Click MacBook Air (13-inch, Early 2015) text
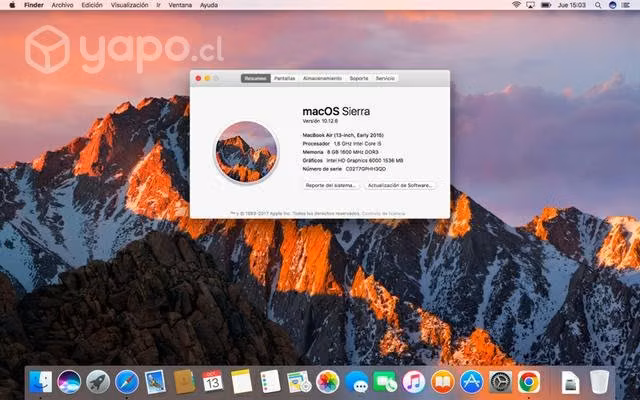The height and width of the screenshot is (400, 640). [x=343, y=135]
